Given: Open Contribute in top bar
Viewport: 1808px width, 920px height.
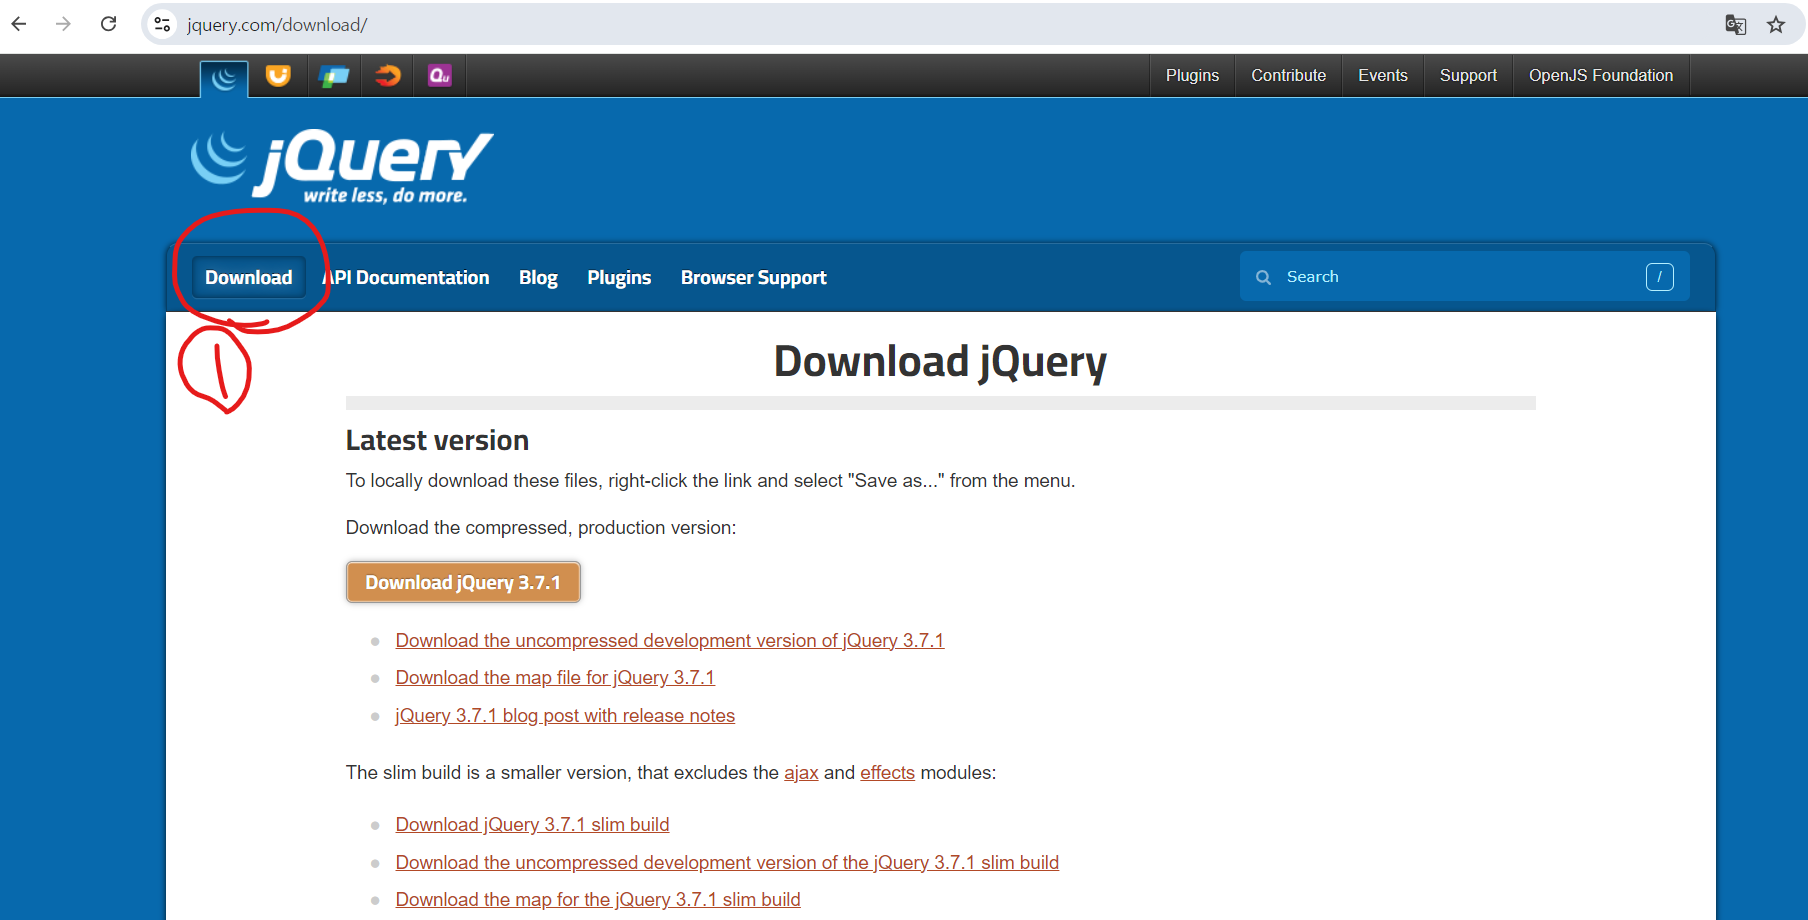Looking at the screenshot, I should (x=1289, y=75).
